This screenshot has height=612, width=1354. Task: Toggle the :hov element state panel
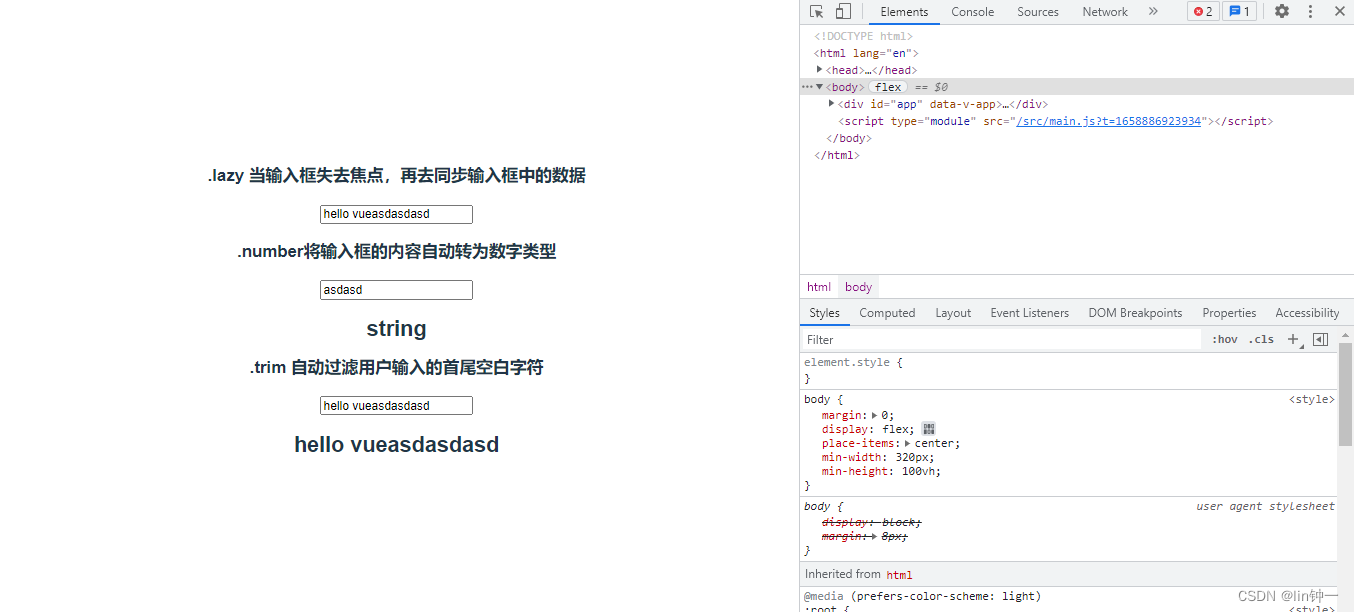pyautogui.click(x=1225, y=340)
